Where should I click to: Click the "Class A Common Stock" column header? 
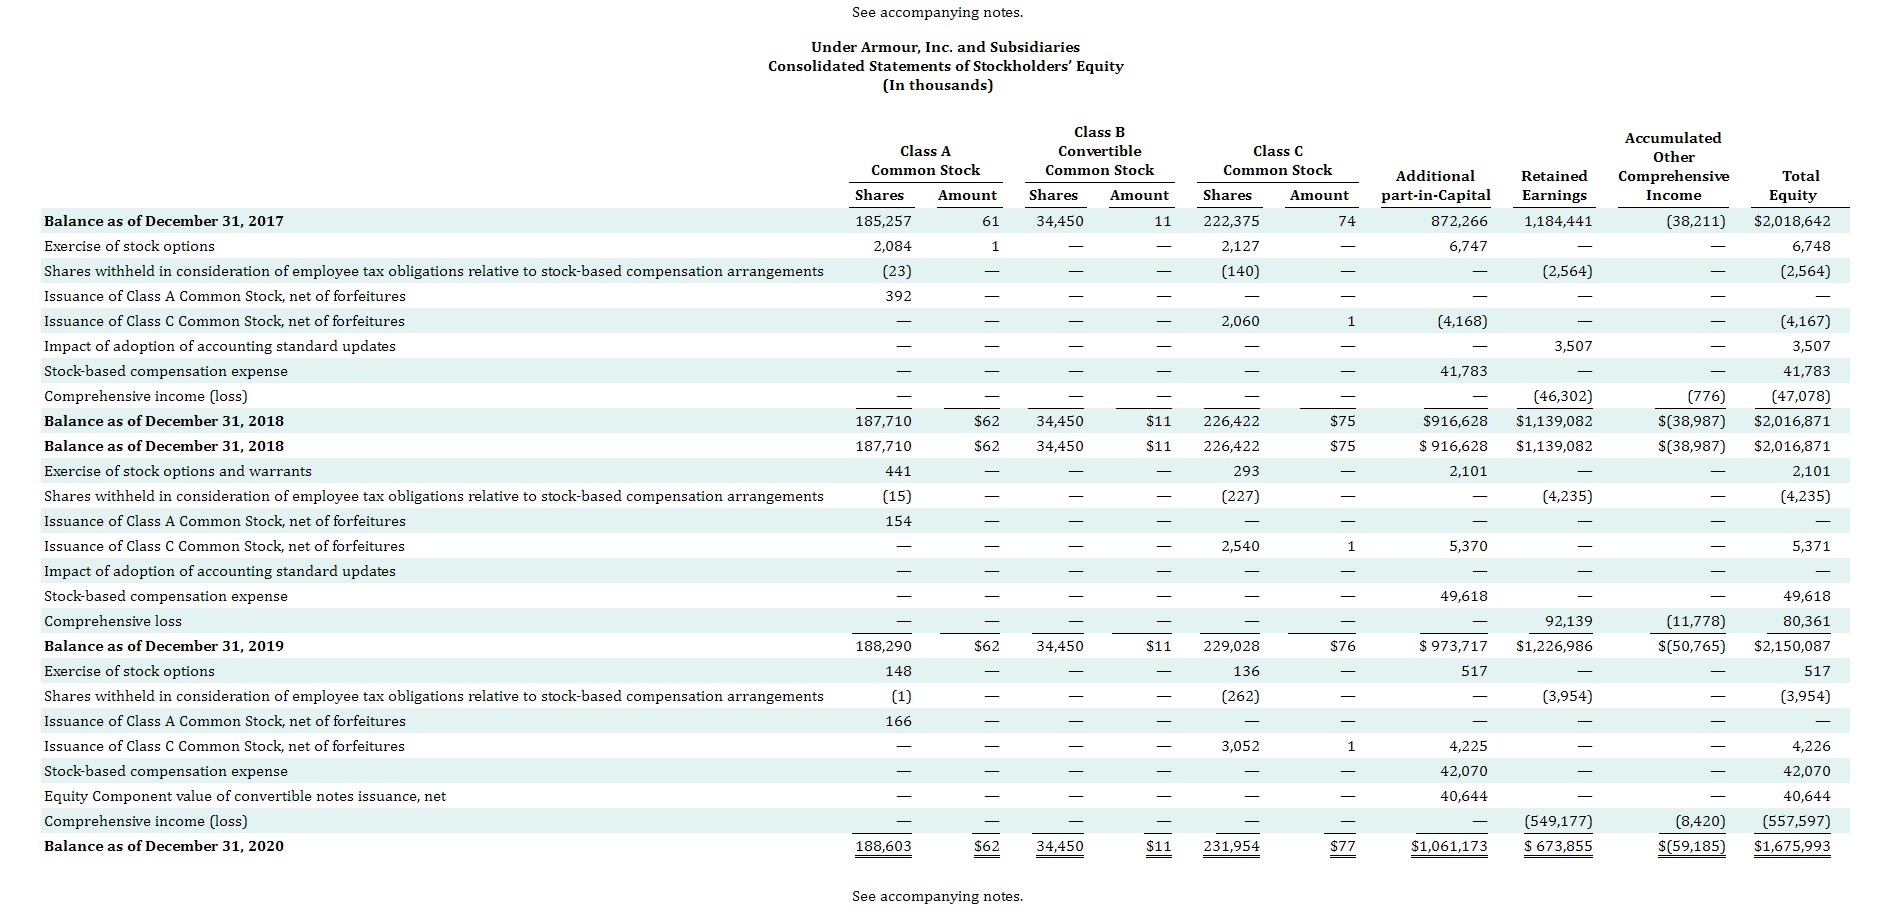tap(925, 160)
